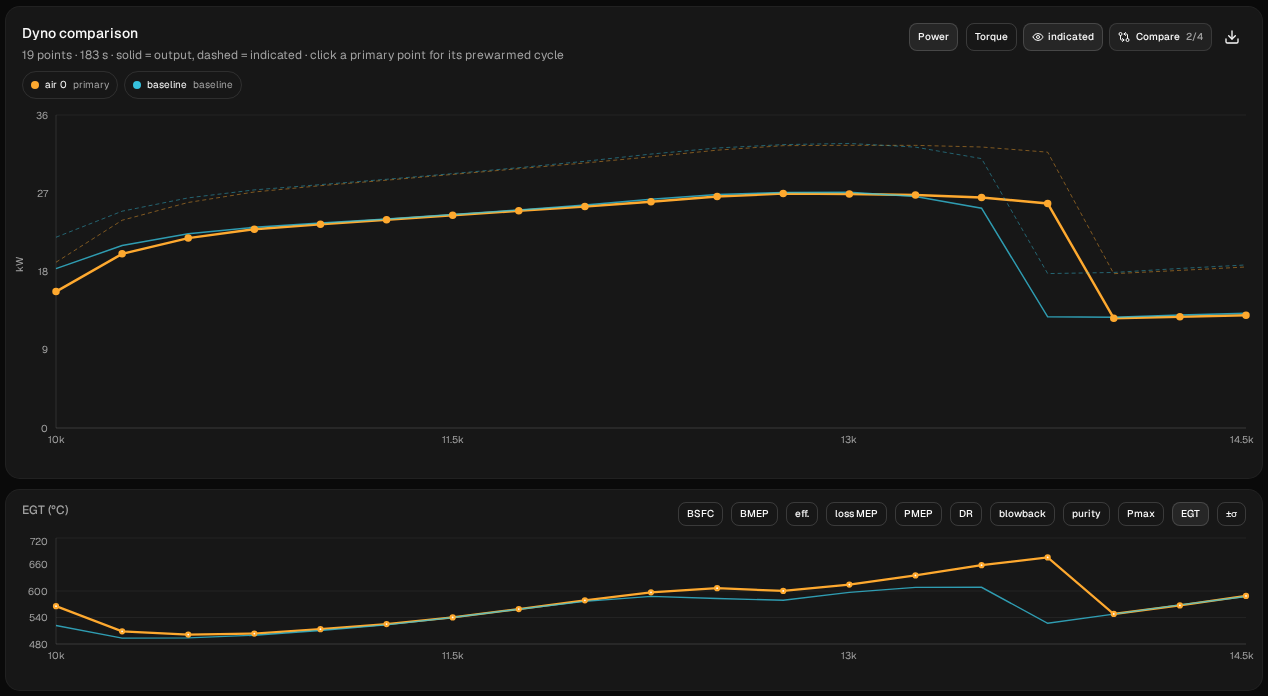Click the first orange EGT point at 10k
This screenshot has width=1268, height=696.
pos(56,606)
